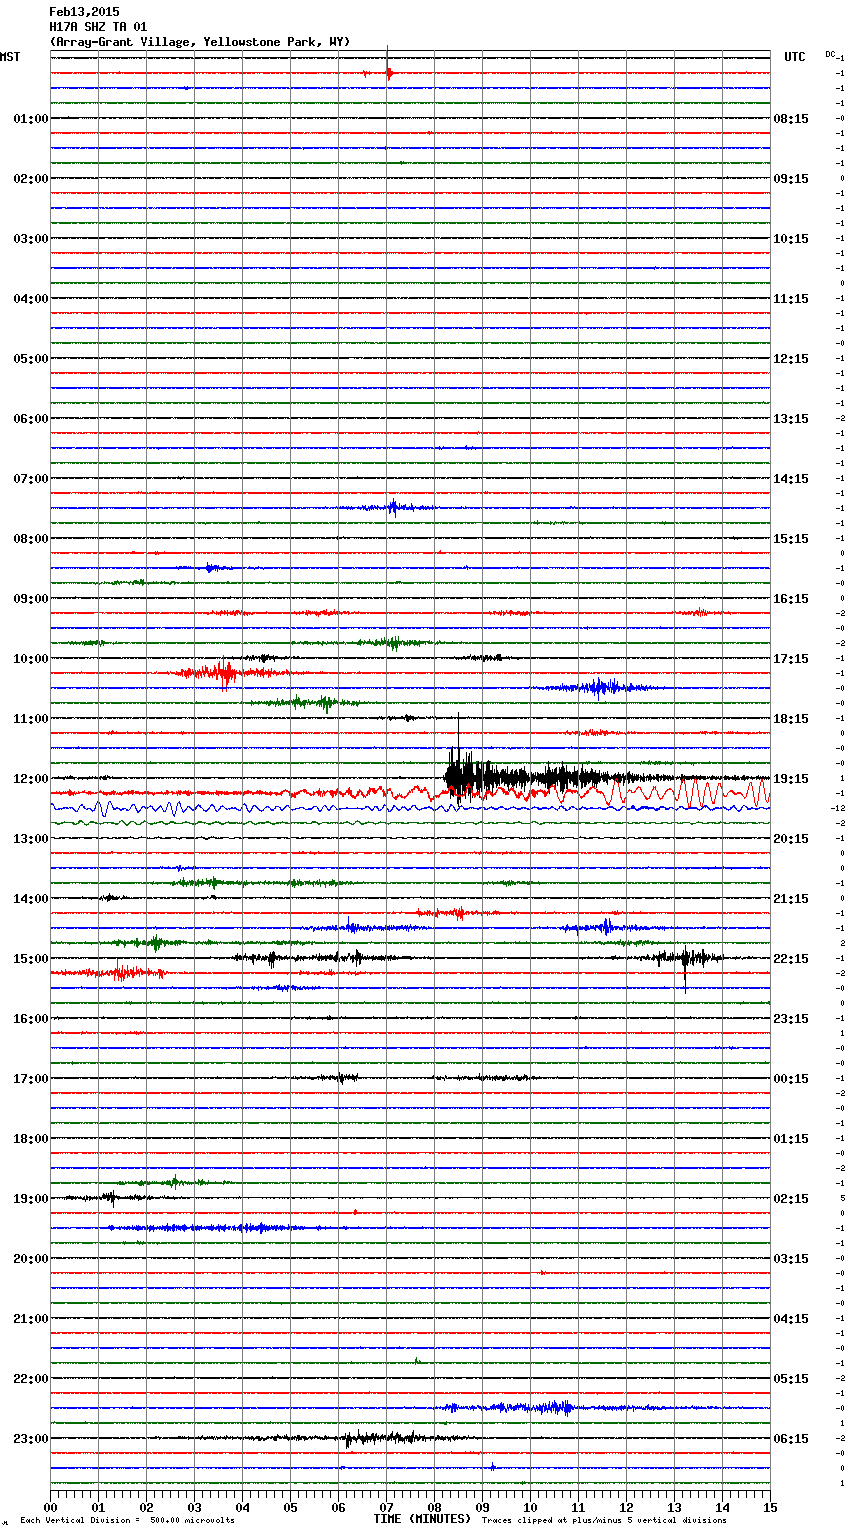The image size is (850, 1534).
Task: Click the 14:15 UTC time label
Action: (791, 479)
